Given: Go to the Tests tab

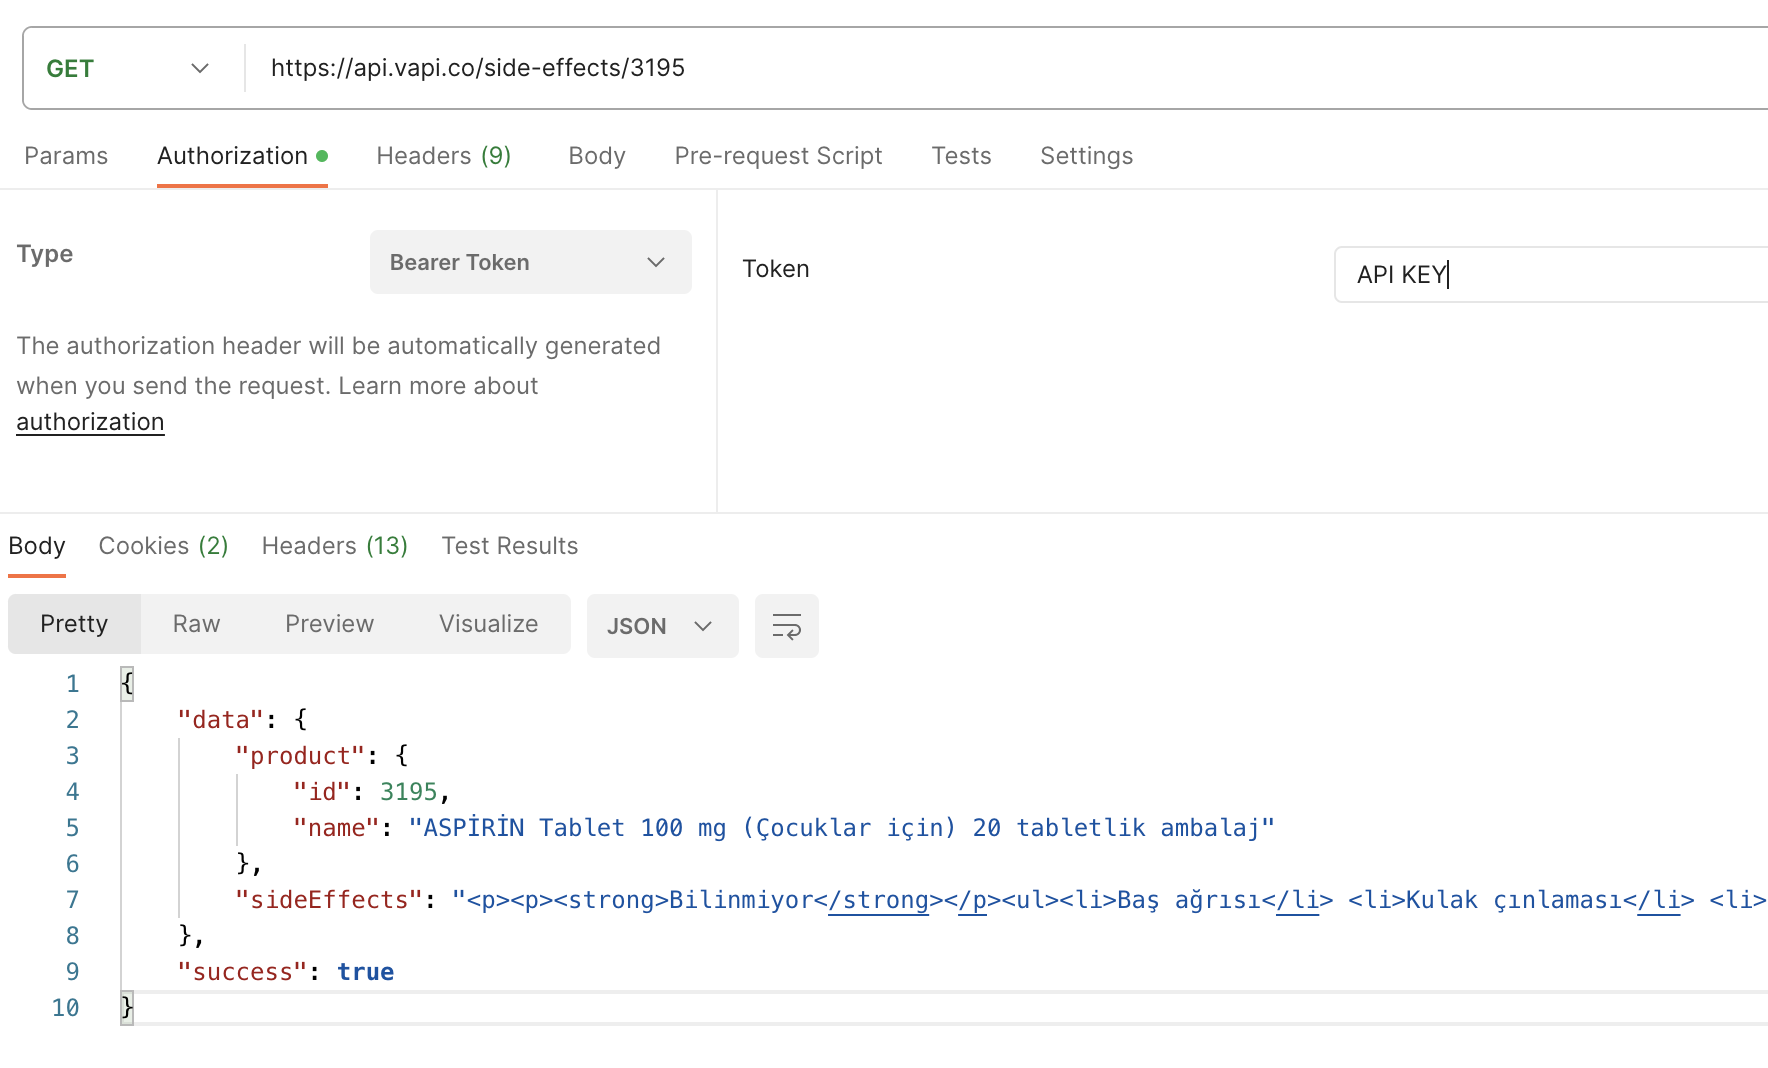Looking at the screenshot, I should coord(961,156).
